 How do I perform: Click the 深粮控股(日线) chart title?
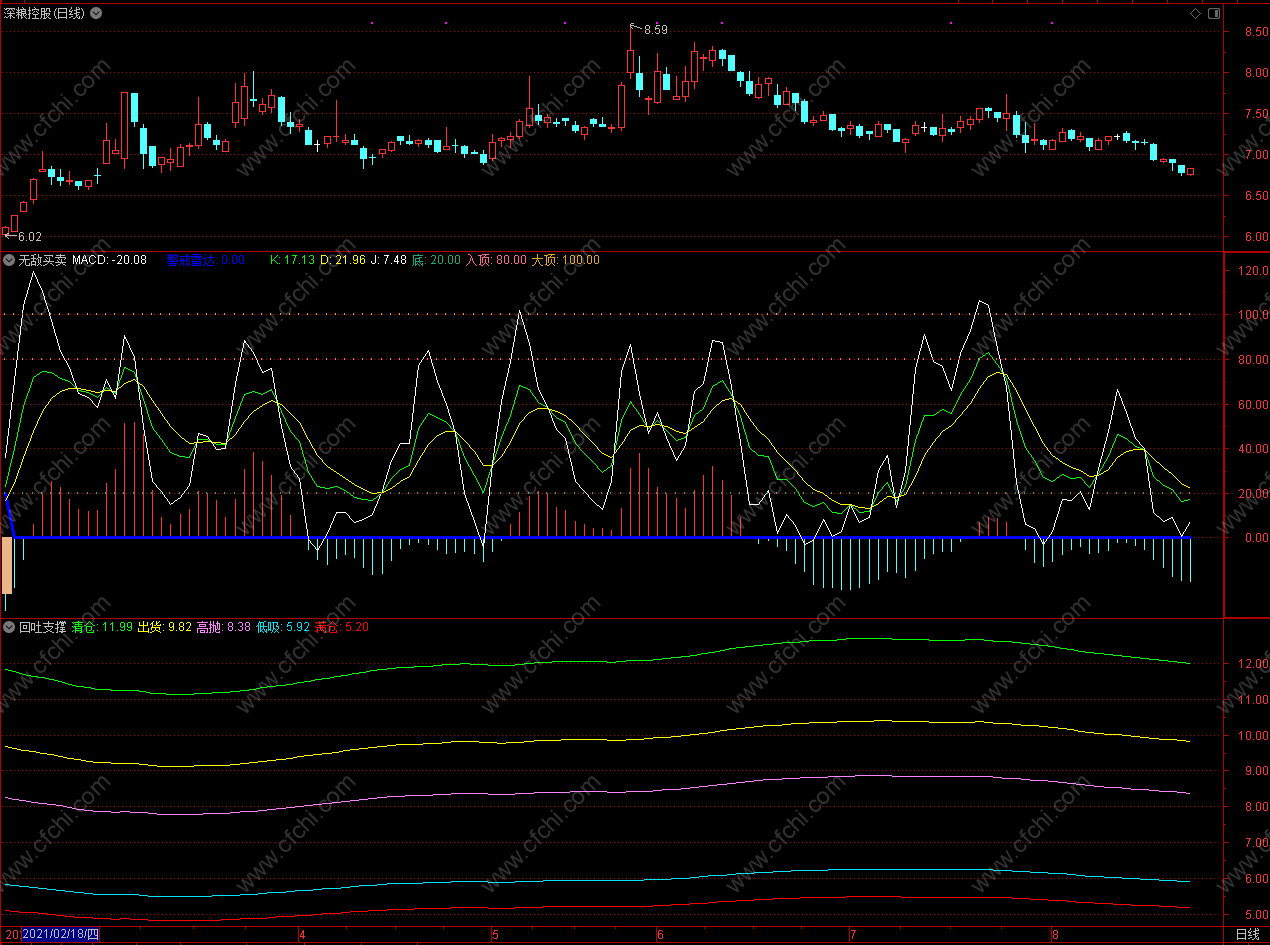pos(44,13)
